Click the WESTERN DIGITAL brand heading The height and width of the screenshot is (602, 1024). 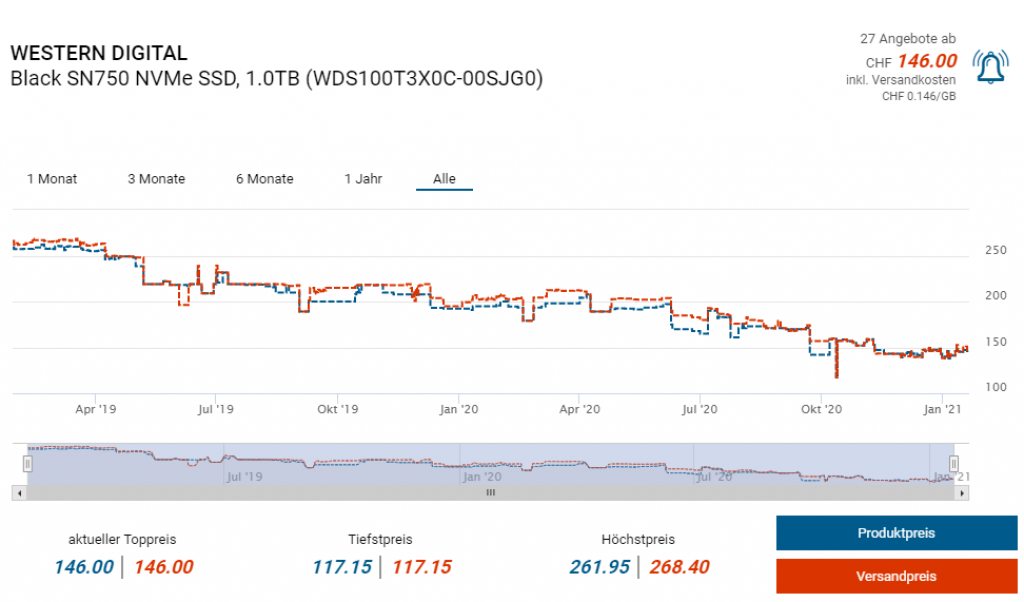98,54
